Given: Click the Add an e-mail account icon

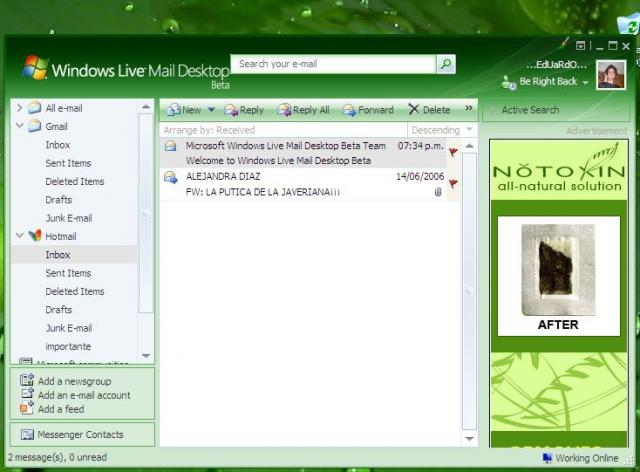Looking at the screenshot, I should 27,393.
